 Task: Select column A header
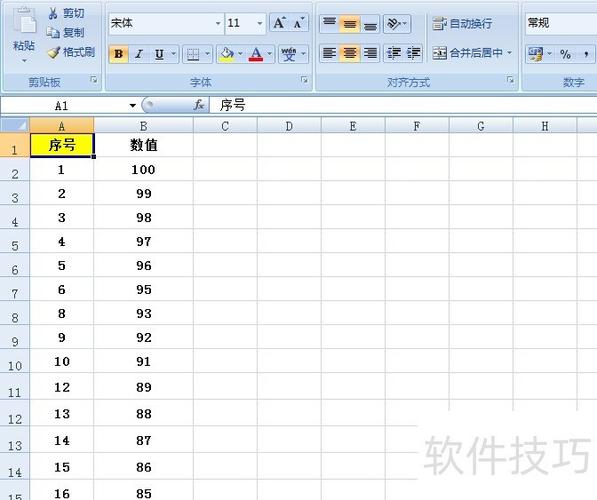(x=62, y=126)
